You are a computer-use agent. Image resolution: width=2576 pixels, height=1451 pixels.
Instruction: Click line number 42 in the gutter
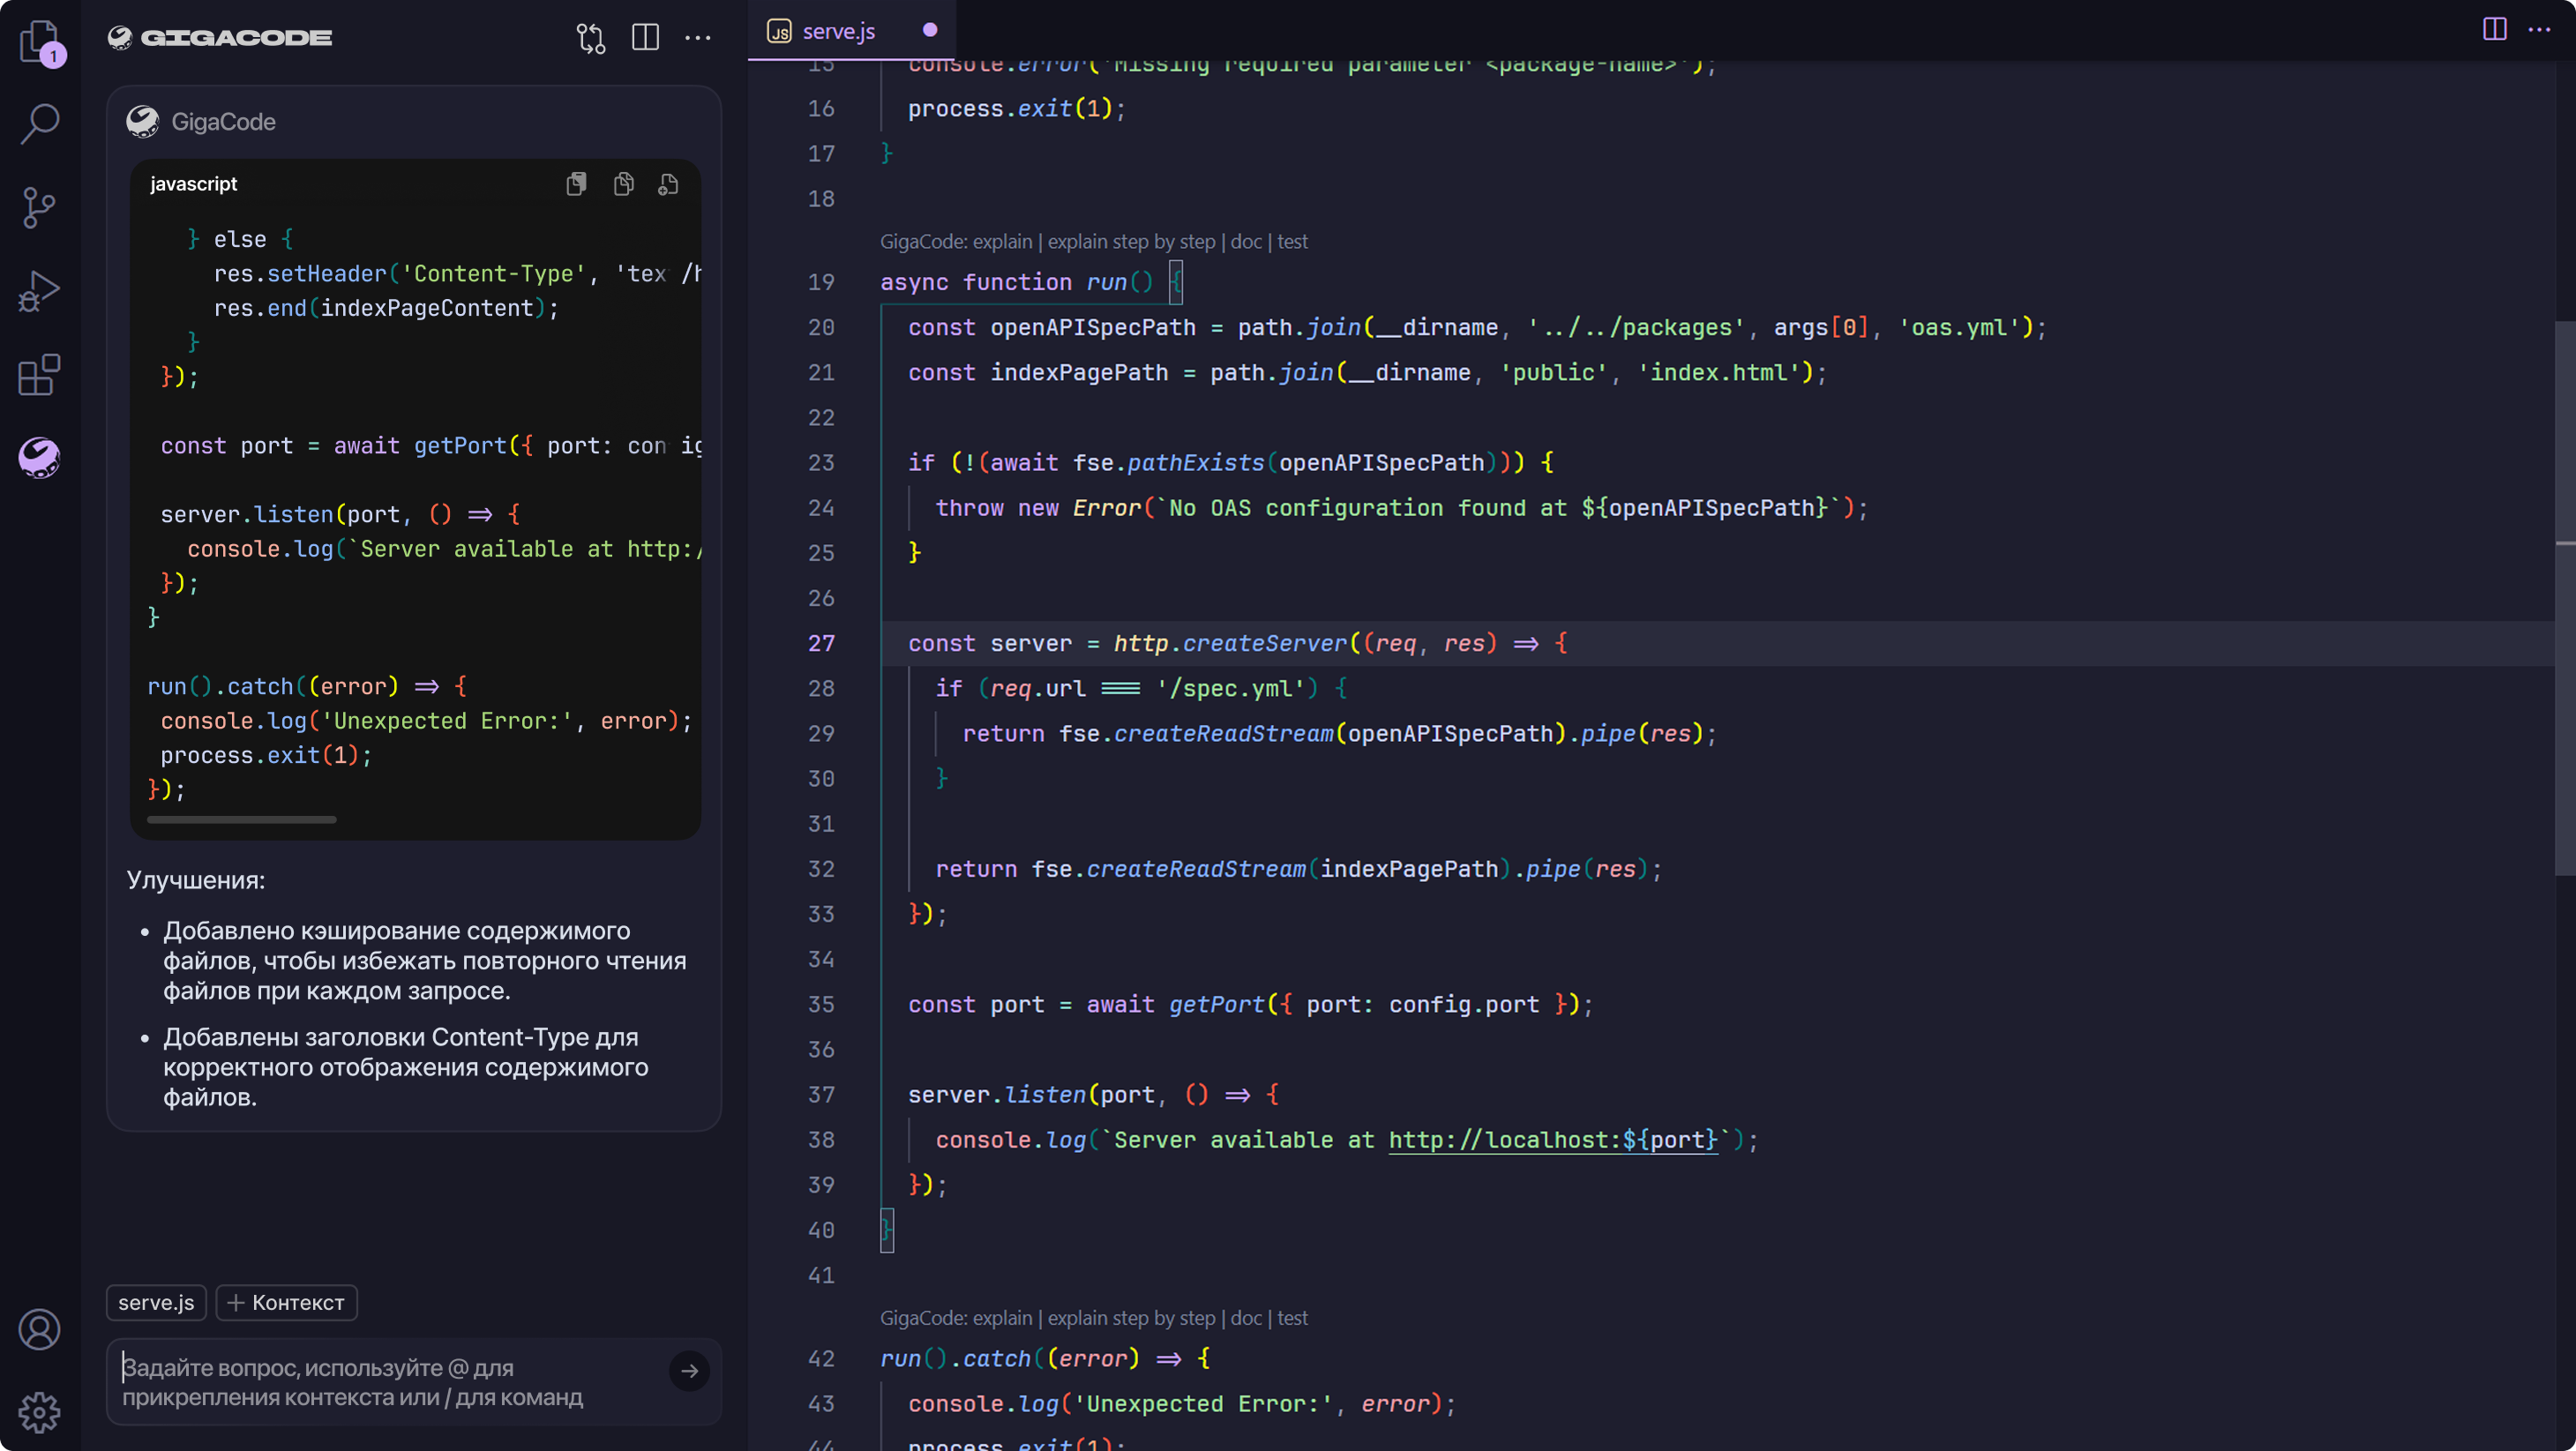(821, 1358)
